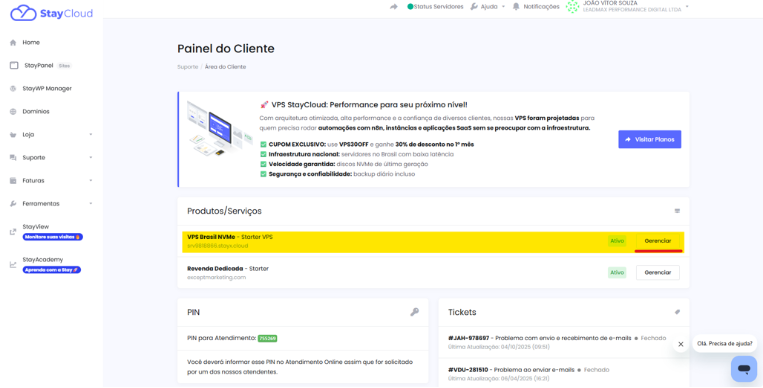Screen dimensions: 763x388
Task: Click Gerenciar for Revenda Dedicada
Action: pyautogui.click(x=658, y=273)
